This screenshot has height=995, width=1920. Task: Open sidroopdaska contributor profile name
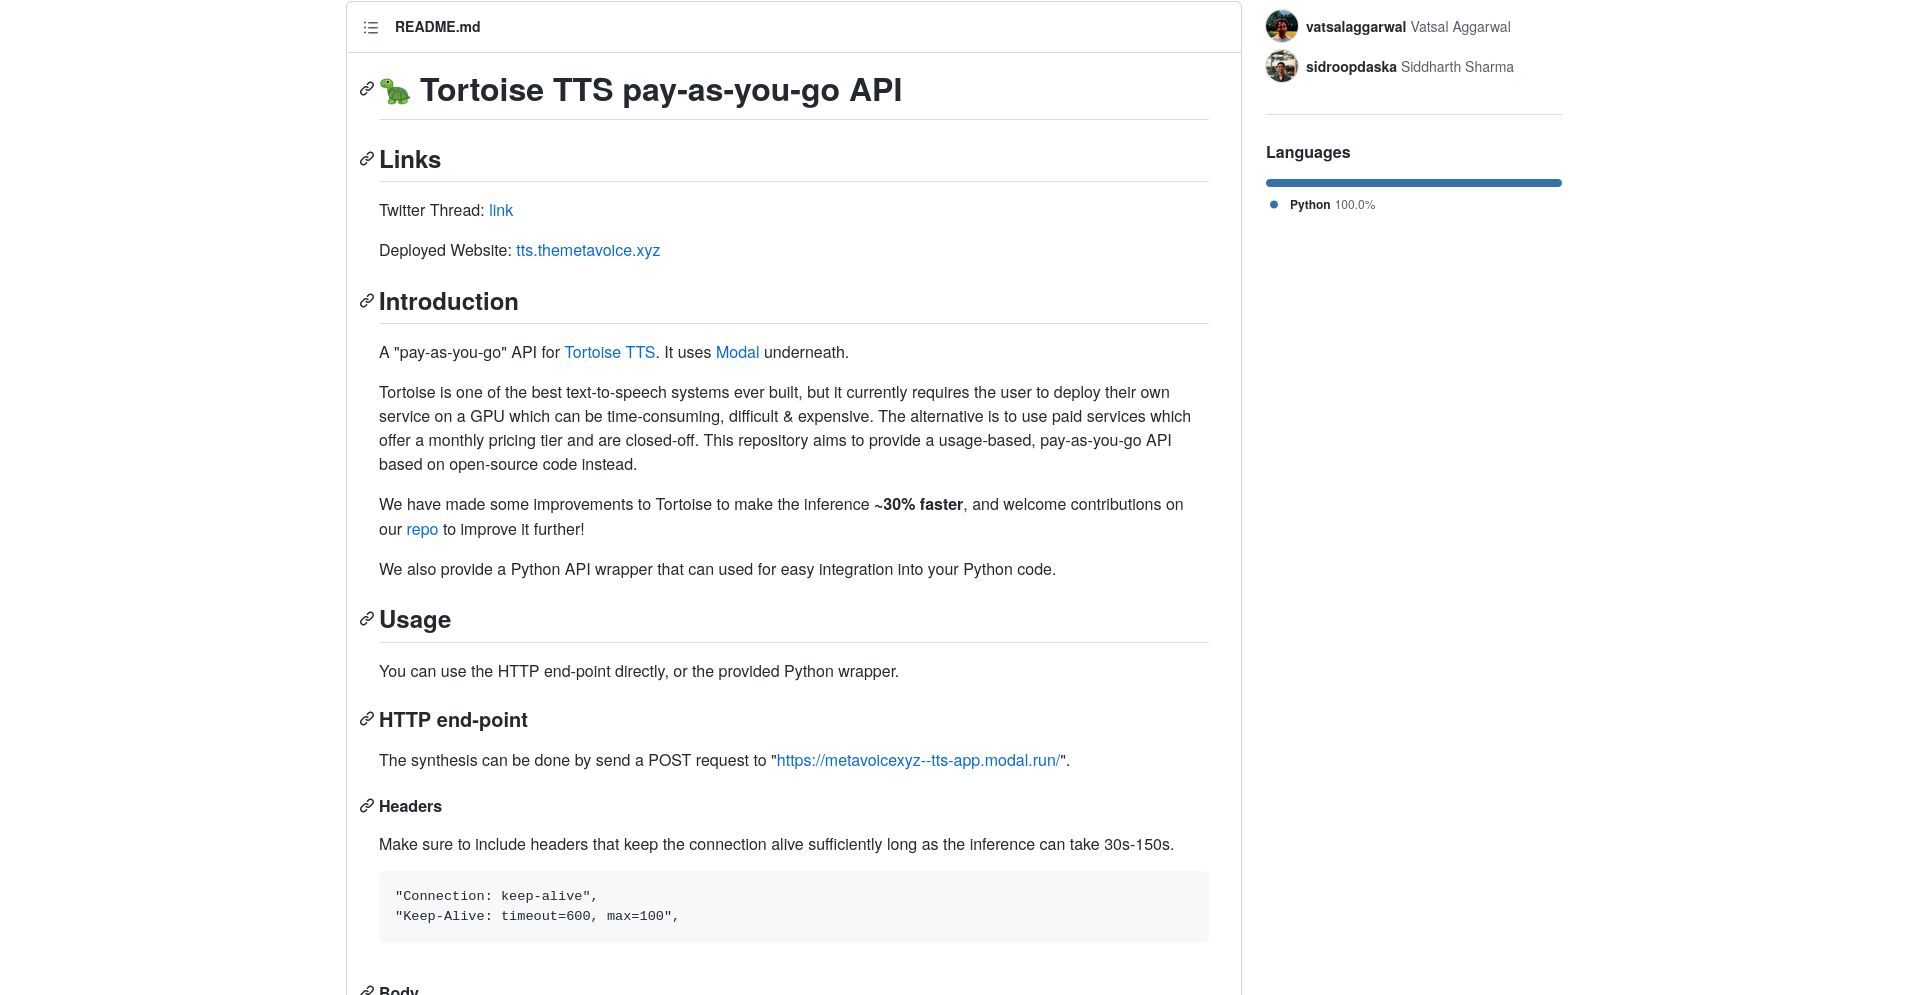click(1351, 67)
